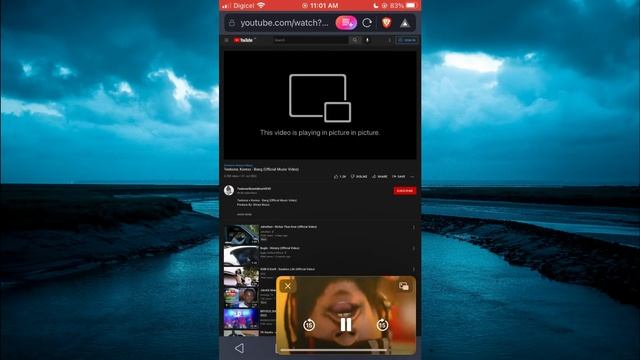Viewport: 640px width, 360px height.
Task: Tap the picture-in-picture placeholder in player
Action: coord(320,105)
